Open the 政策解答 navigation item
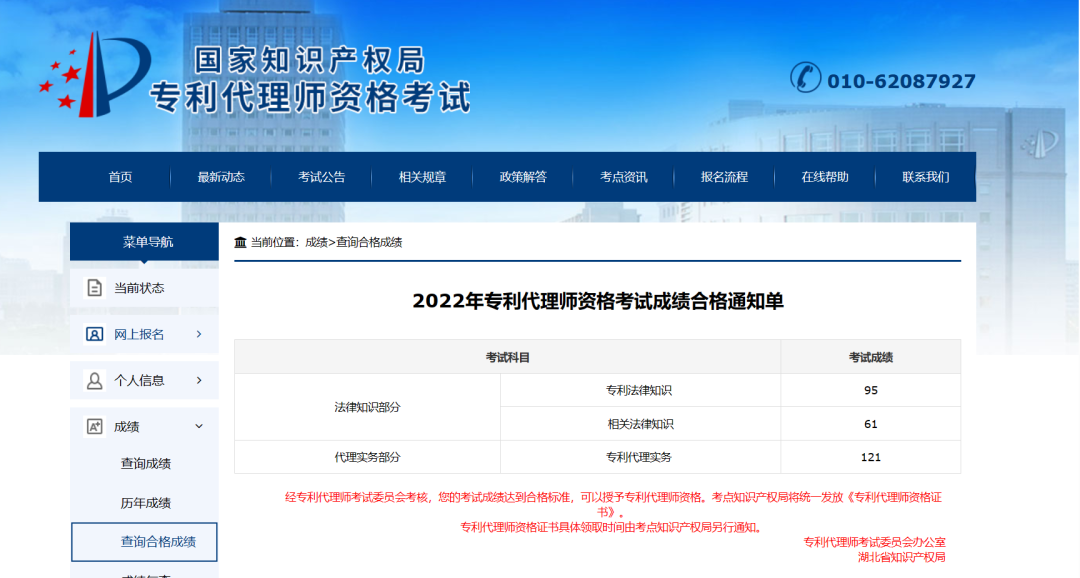 [523, 177]
